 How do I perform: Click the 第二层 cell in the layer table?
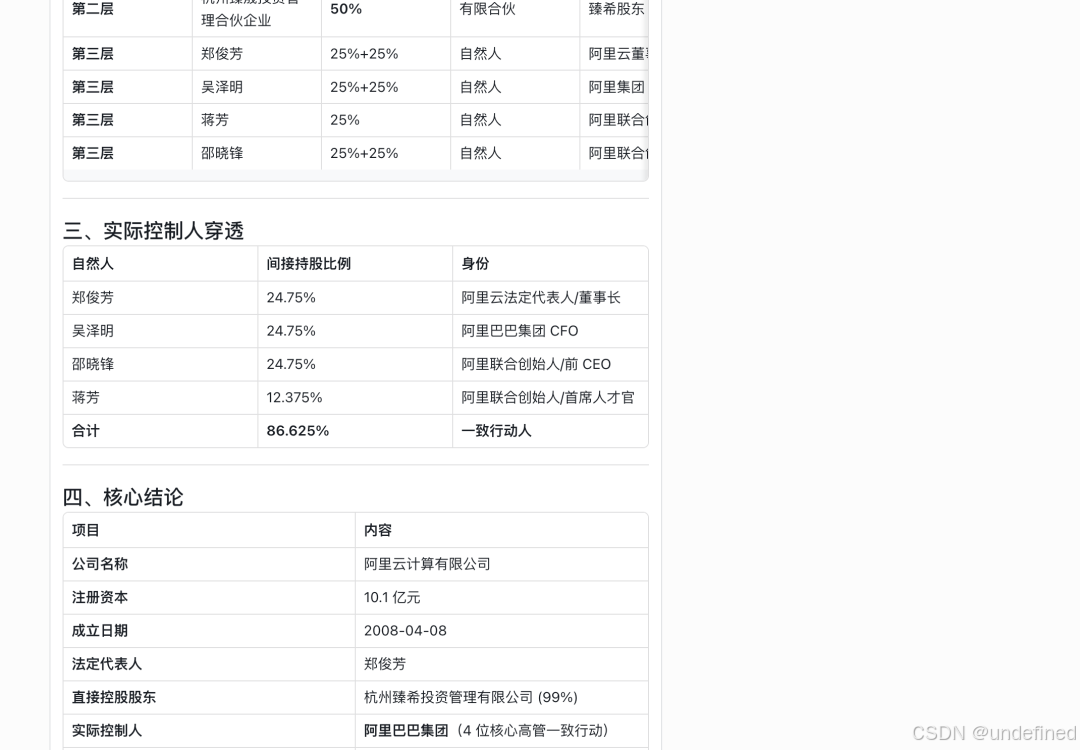pos(92,9)
